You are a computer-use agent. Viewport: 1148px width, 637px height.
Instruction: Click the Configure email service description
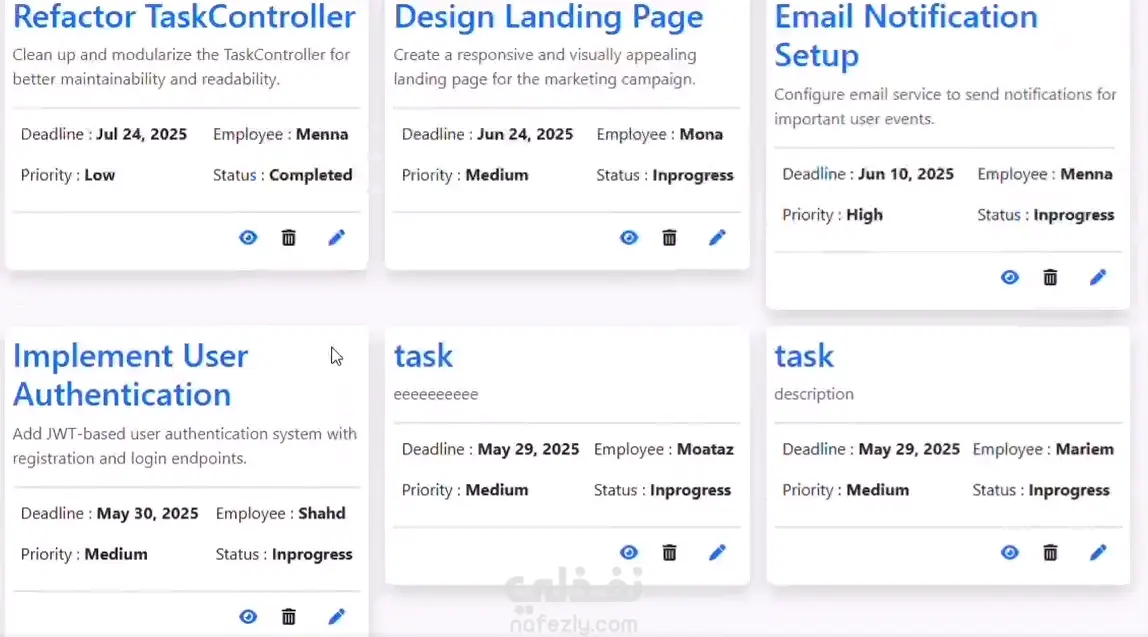point(945,106)
